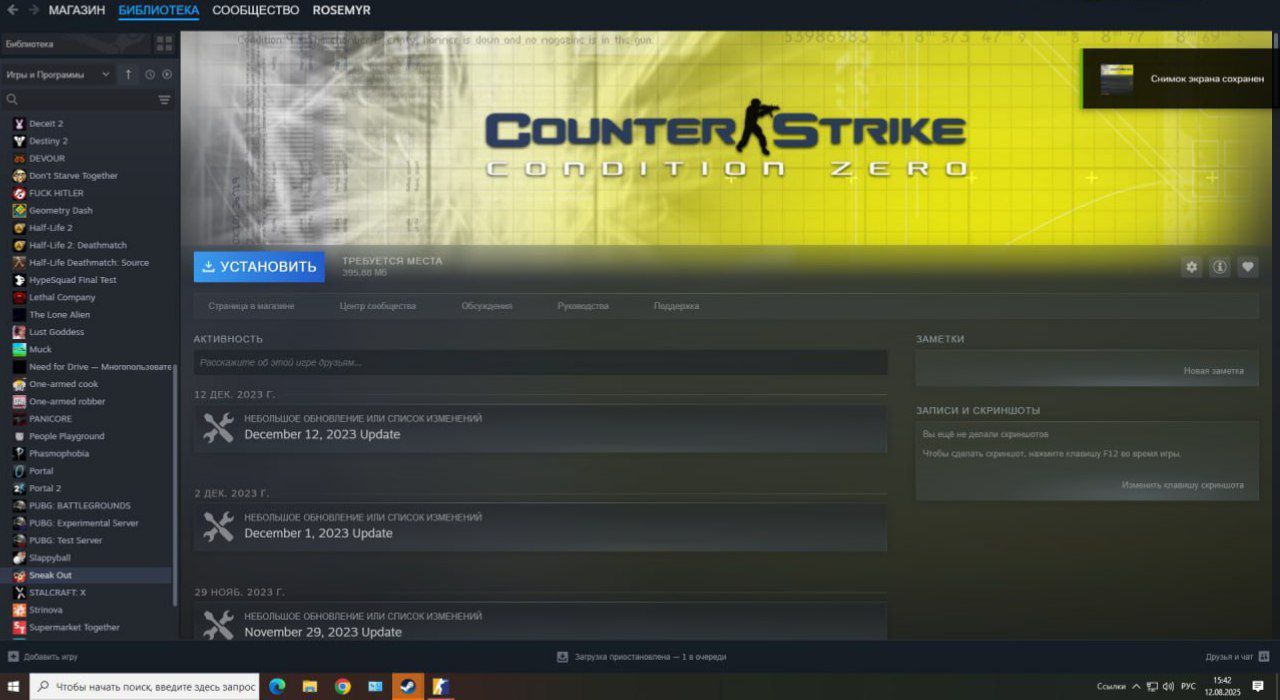Image resolution: width=1280 pixels, height=700 pixels.
Task: Open Google Chrome from taskbar
Action: point(342,686)
